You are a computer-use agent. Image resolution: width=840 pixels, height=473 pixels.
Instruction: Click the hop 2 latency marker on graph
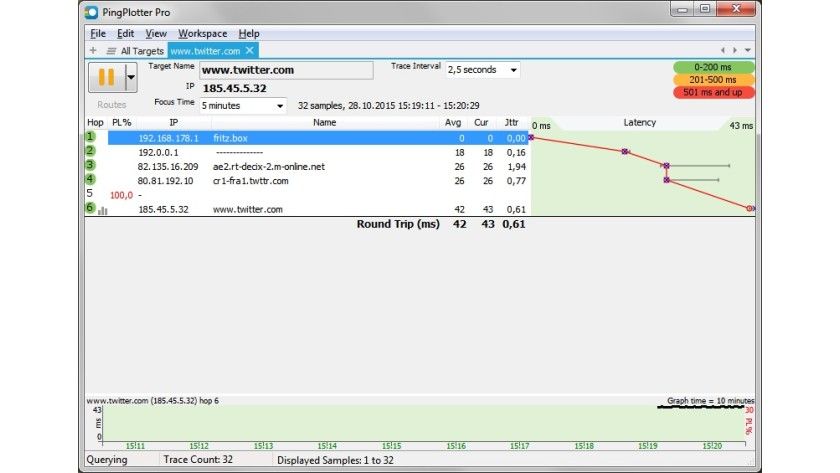(625, 152)
